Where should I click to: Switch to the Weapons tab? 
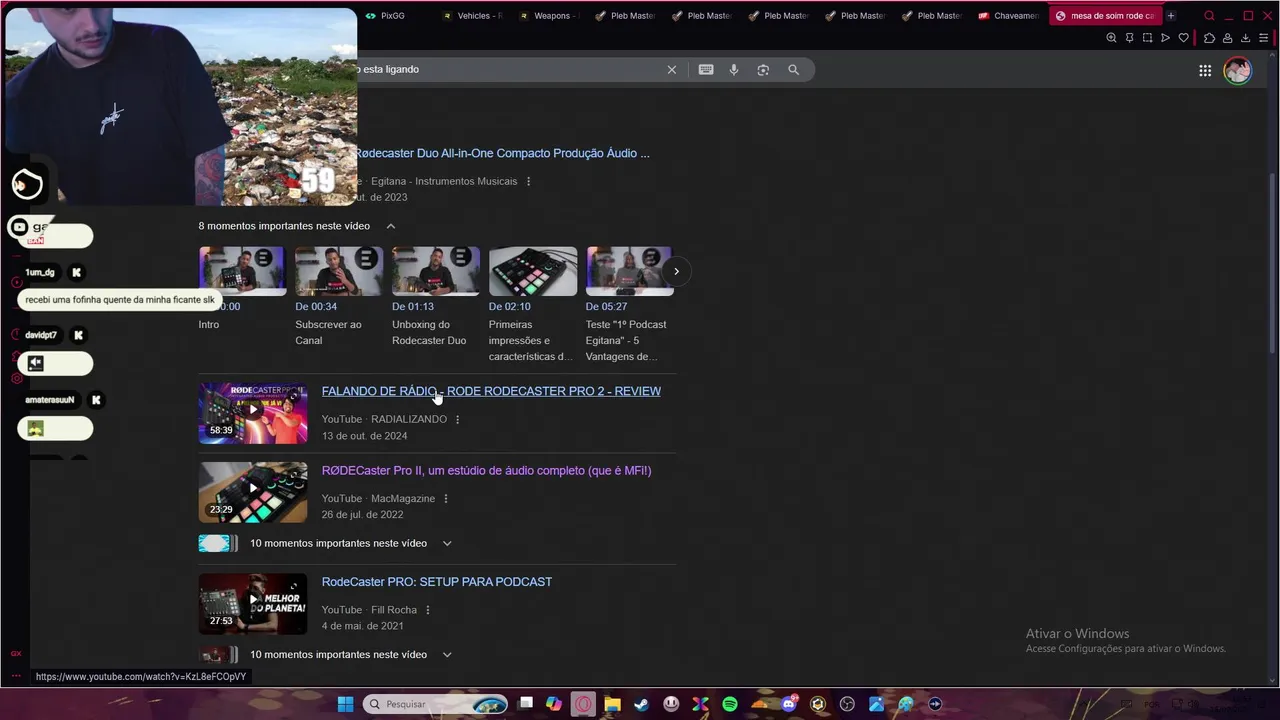(549, 16)
